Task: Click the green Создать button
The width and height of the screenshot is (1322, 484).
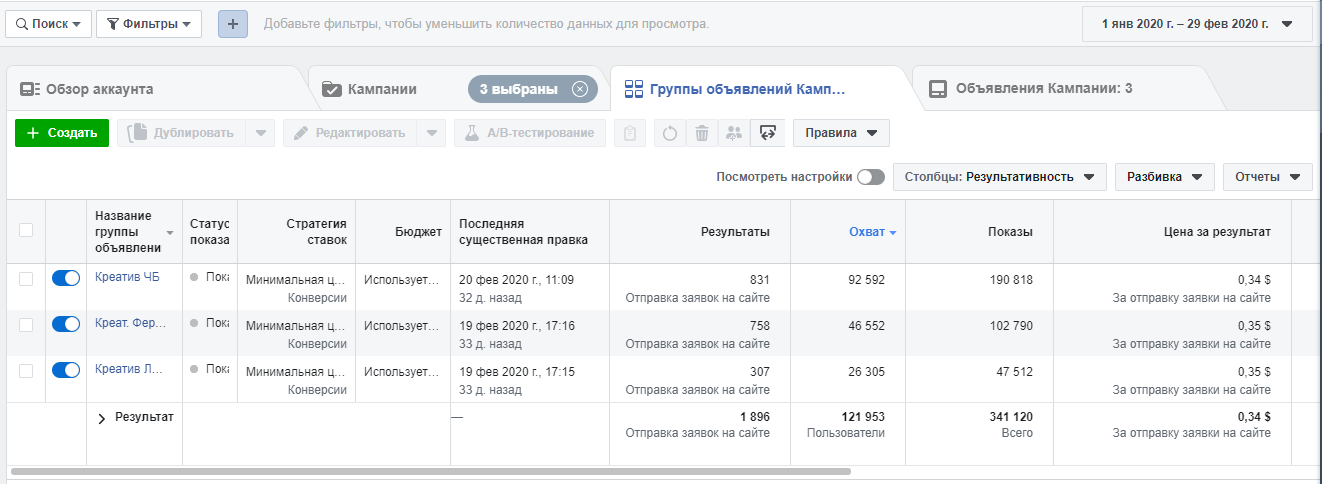Action: pos(62,133)
